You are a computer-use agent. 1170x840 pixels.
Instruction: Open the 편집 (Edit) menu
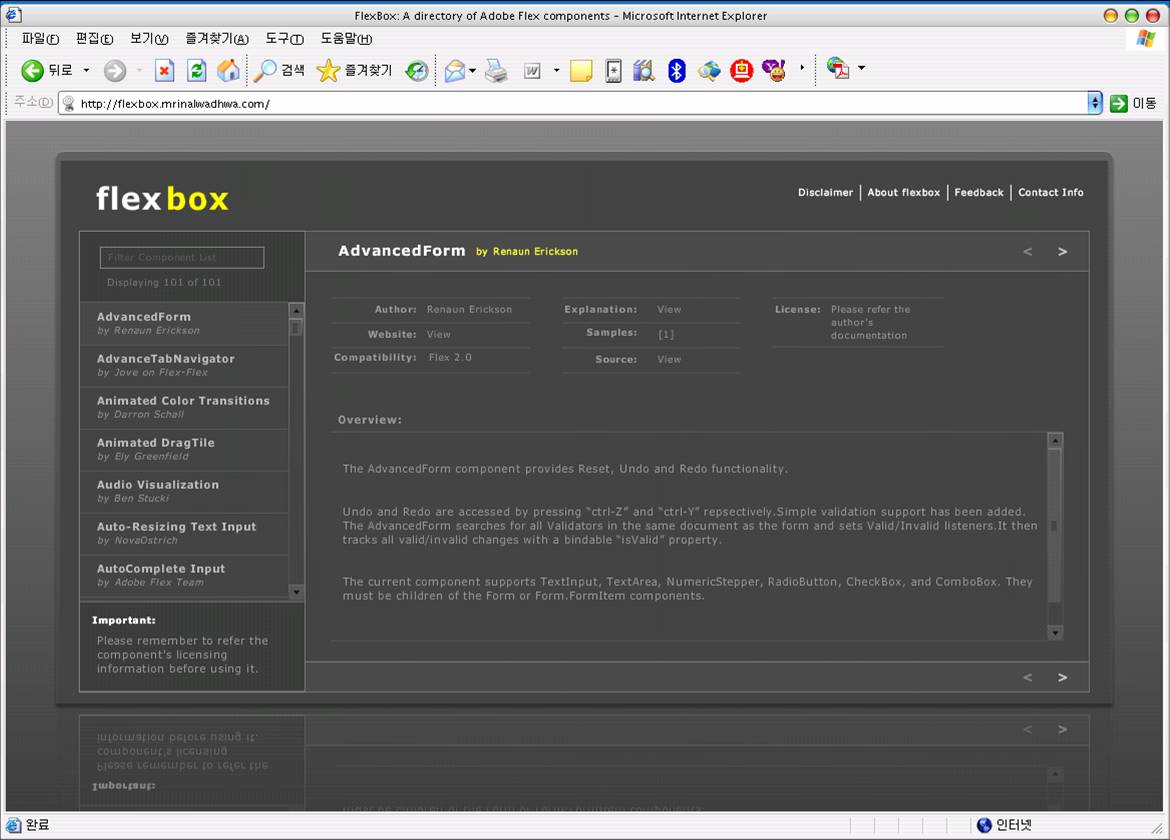click(x=95, y=39)
